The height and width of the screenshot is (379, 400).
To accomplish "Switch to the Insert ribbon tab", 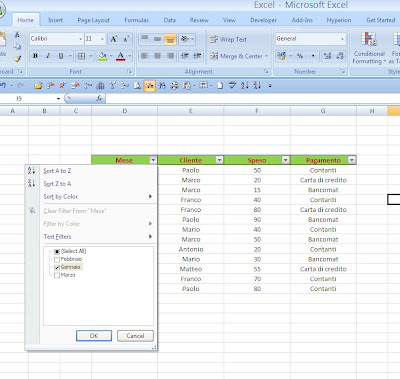I will point(55,20).
